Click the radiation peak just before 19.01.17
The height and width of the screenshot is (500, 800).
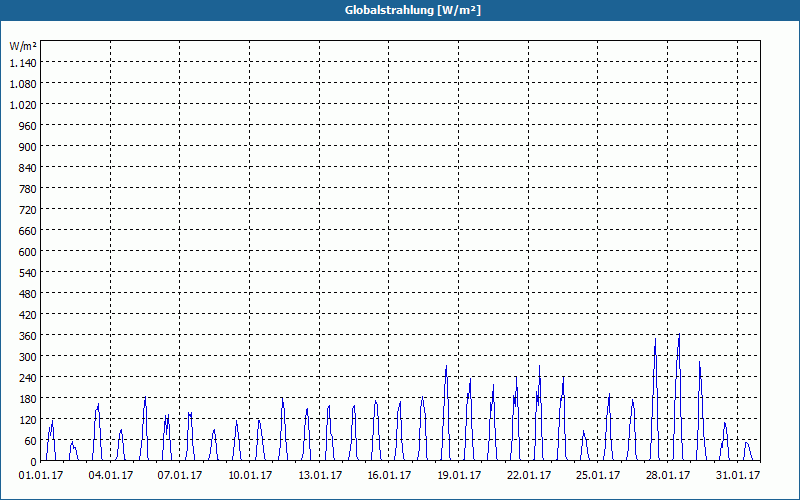[x=446, y=366]
